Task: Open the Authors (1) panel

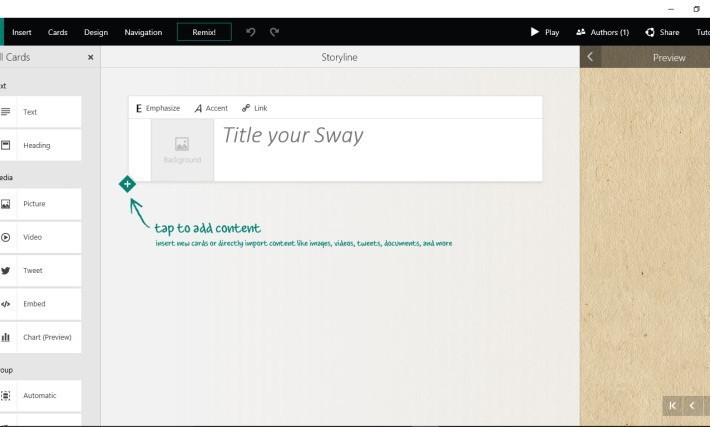Action: 603,32
